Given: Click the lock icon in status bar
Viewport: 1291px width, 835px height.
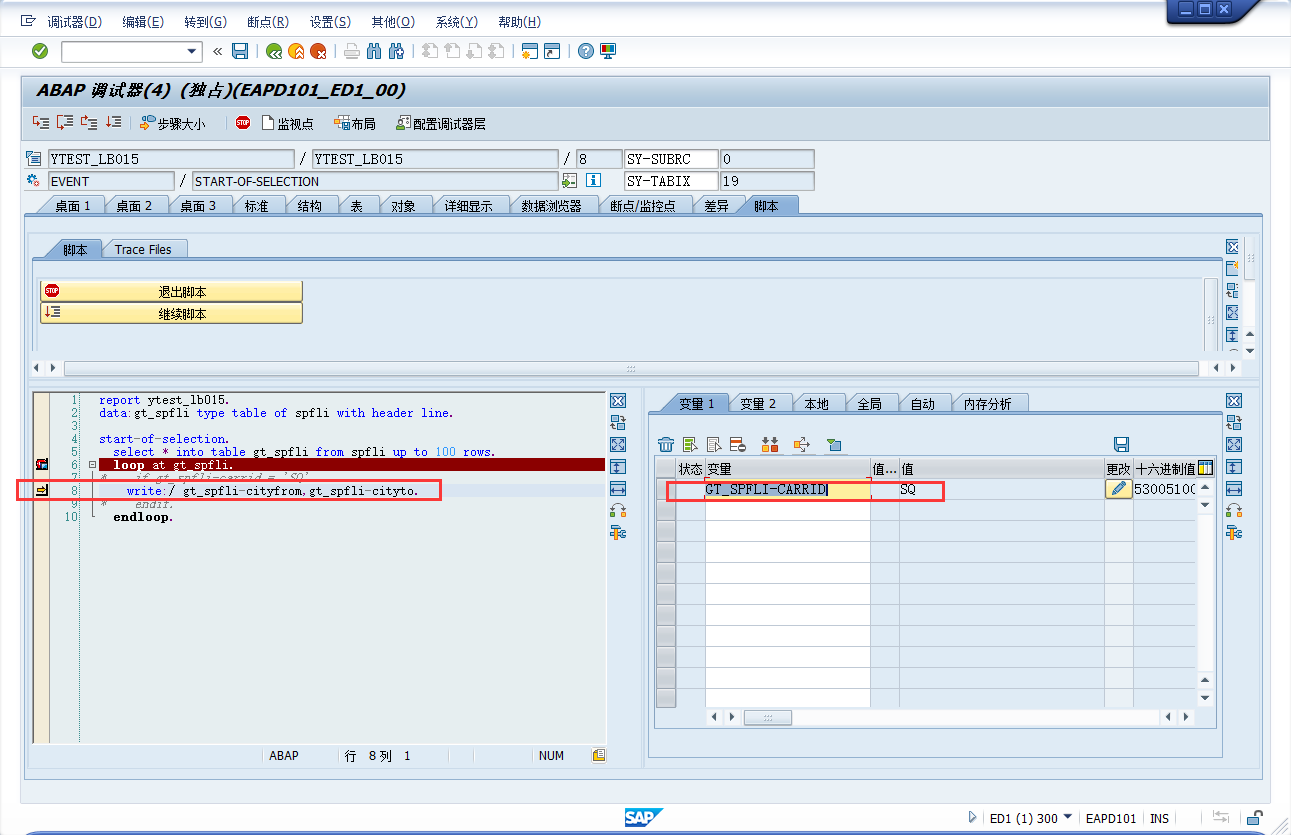Looking at the screenshot, I should click(1253, 818).
